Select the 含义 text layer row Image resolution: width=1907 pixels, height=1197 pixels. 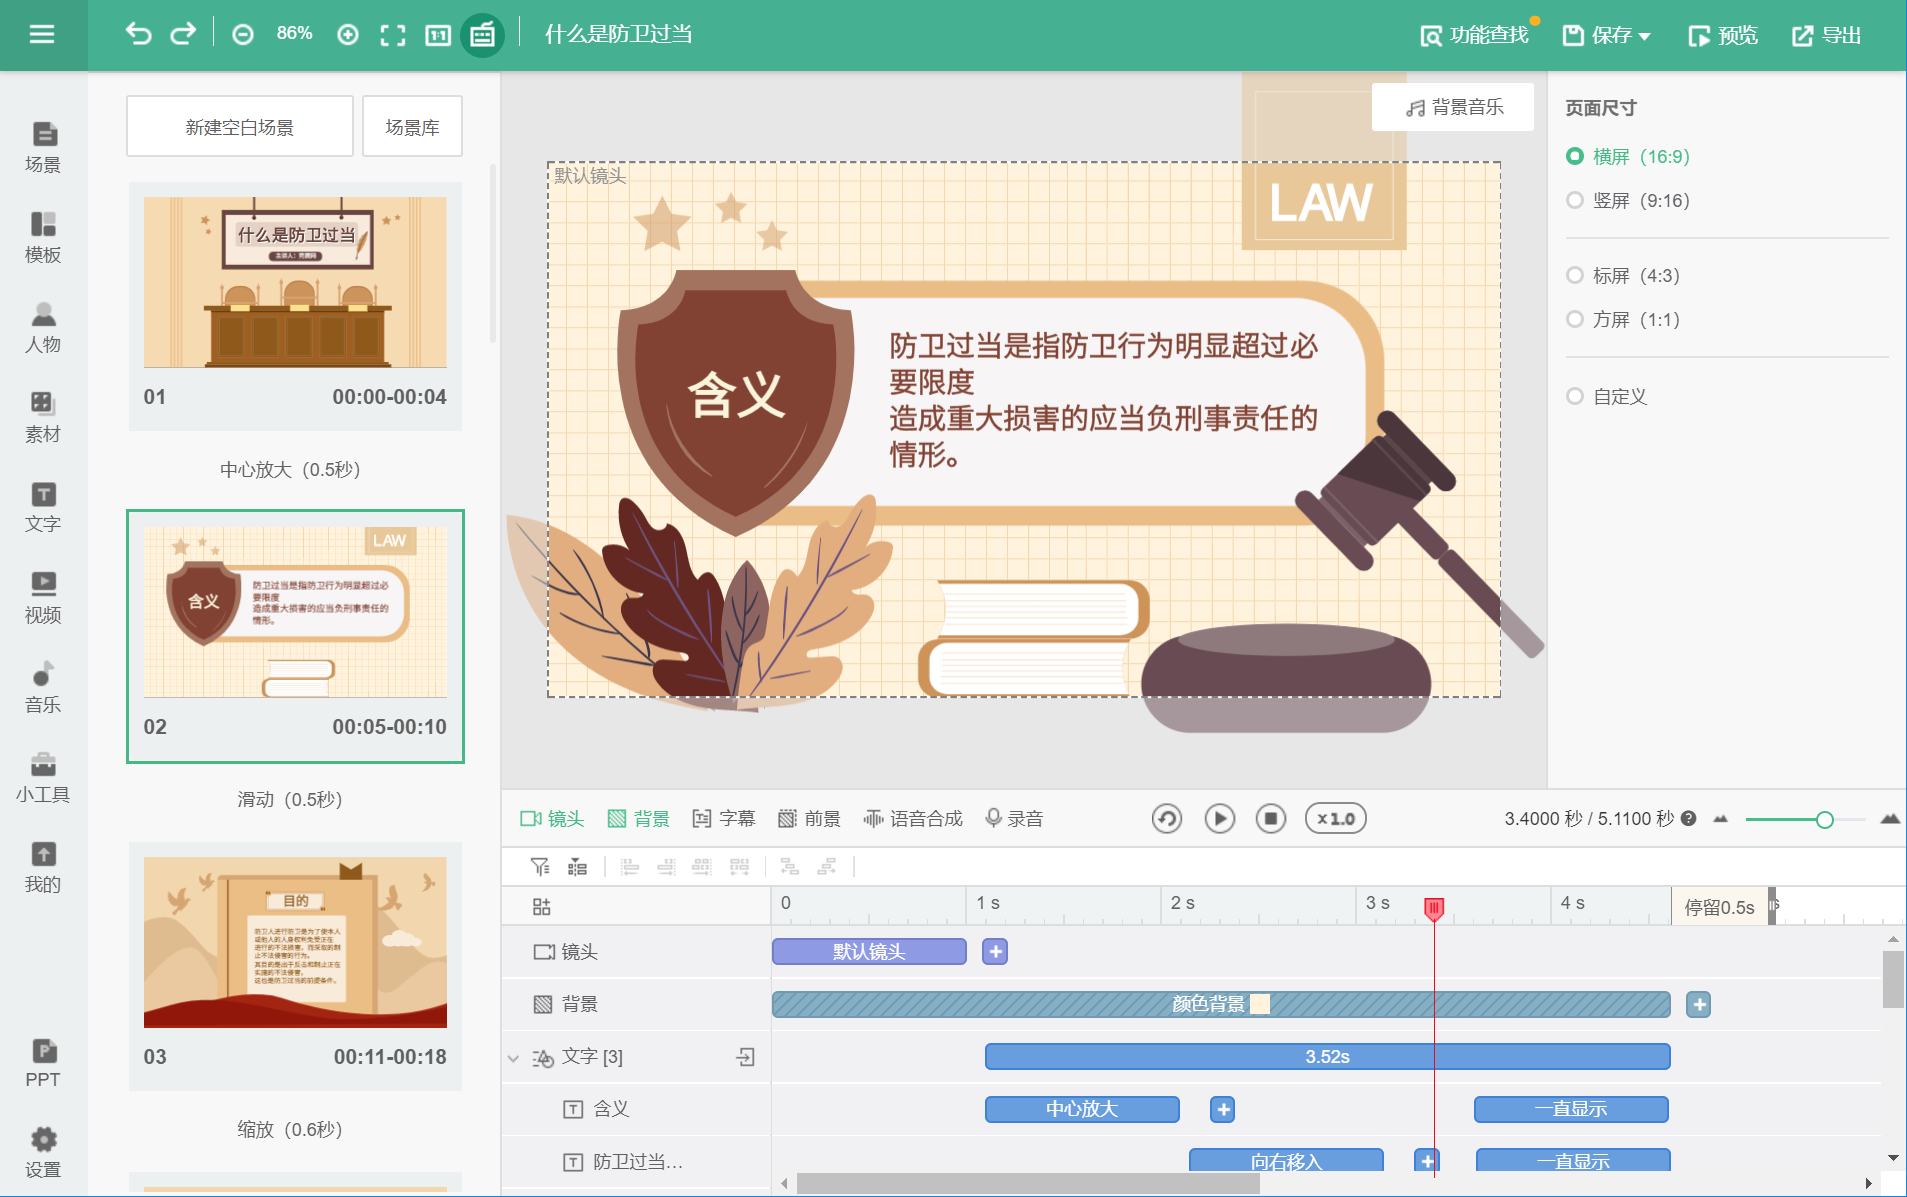pos(636,1109)
